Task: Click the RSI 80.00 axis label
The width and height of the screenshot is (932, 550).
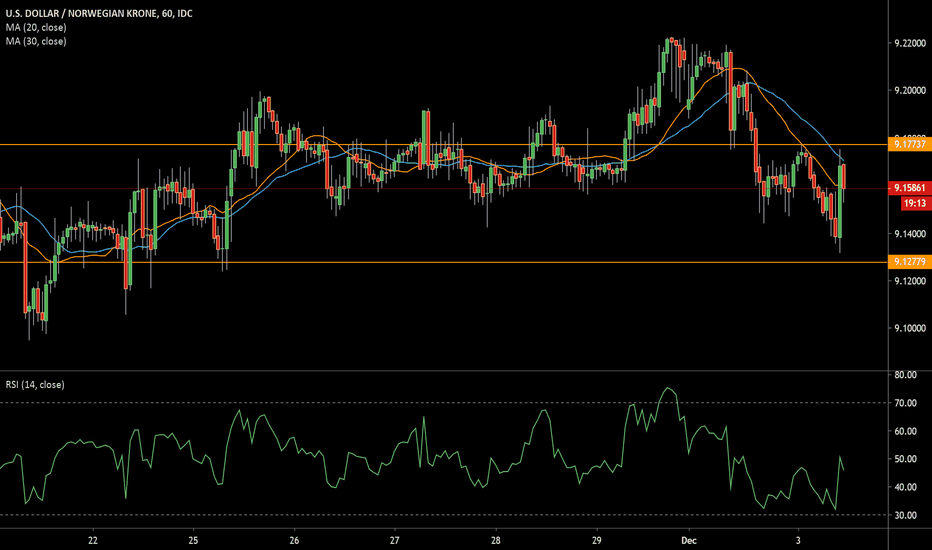Action: pyautogui.click(x=905, y=375)
